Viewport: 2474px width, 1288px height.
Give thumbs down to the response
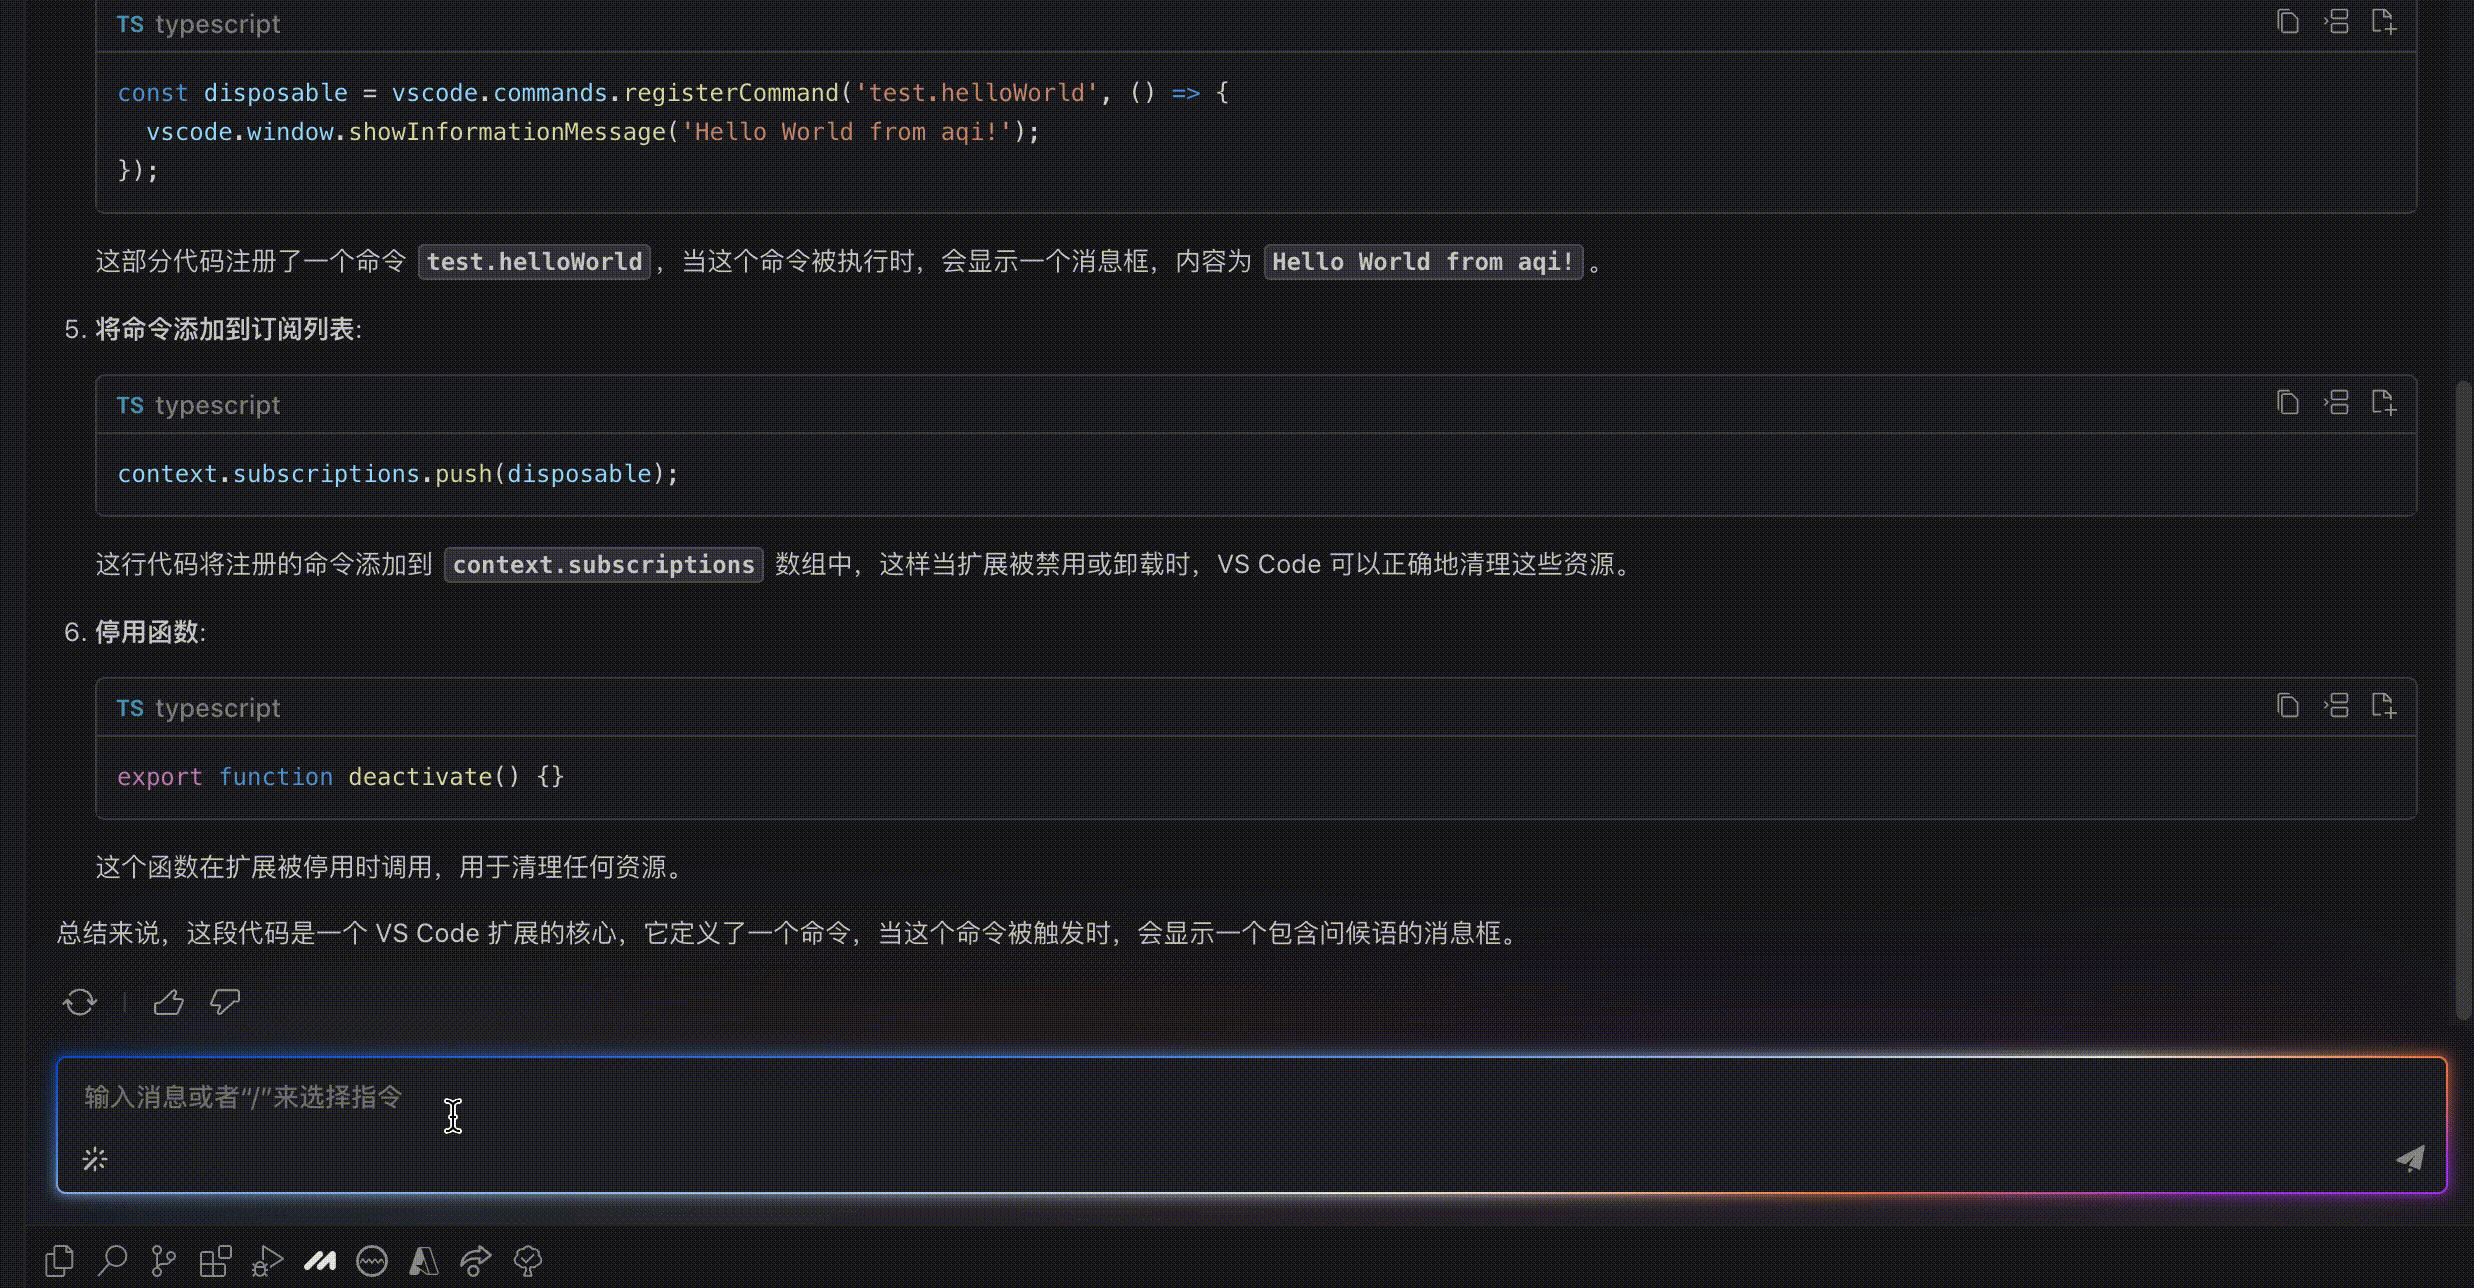pos(225,1002)
